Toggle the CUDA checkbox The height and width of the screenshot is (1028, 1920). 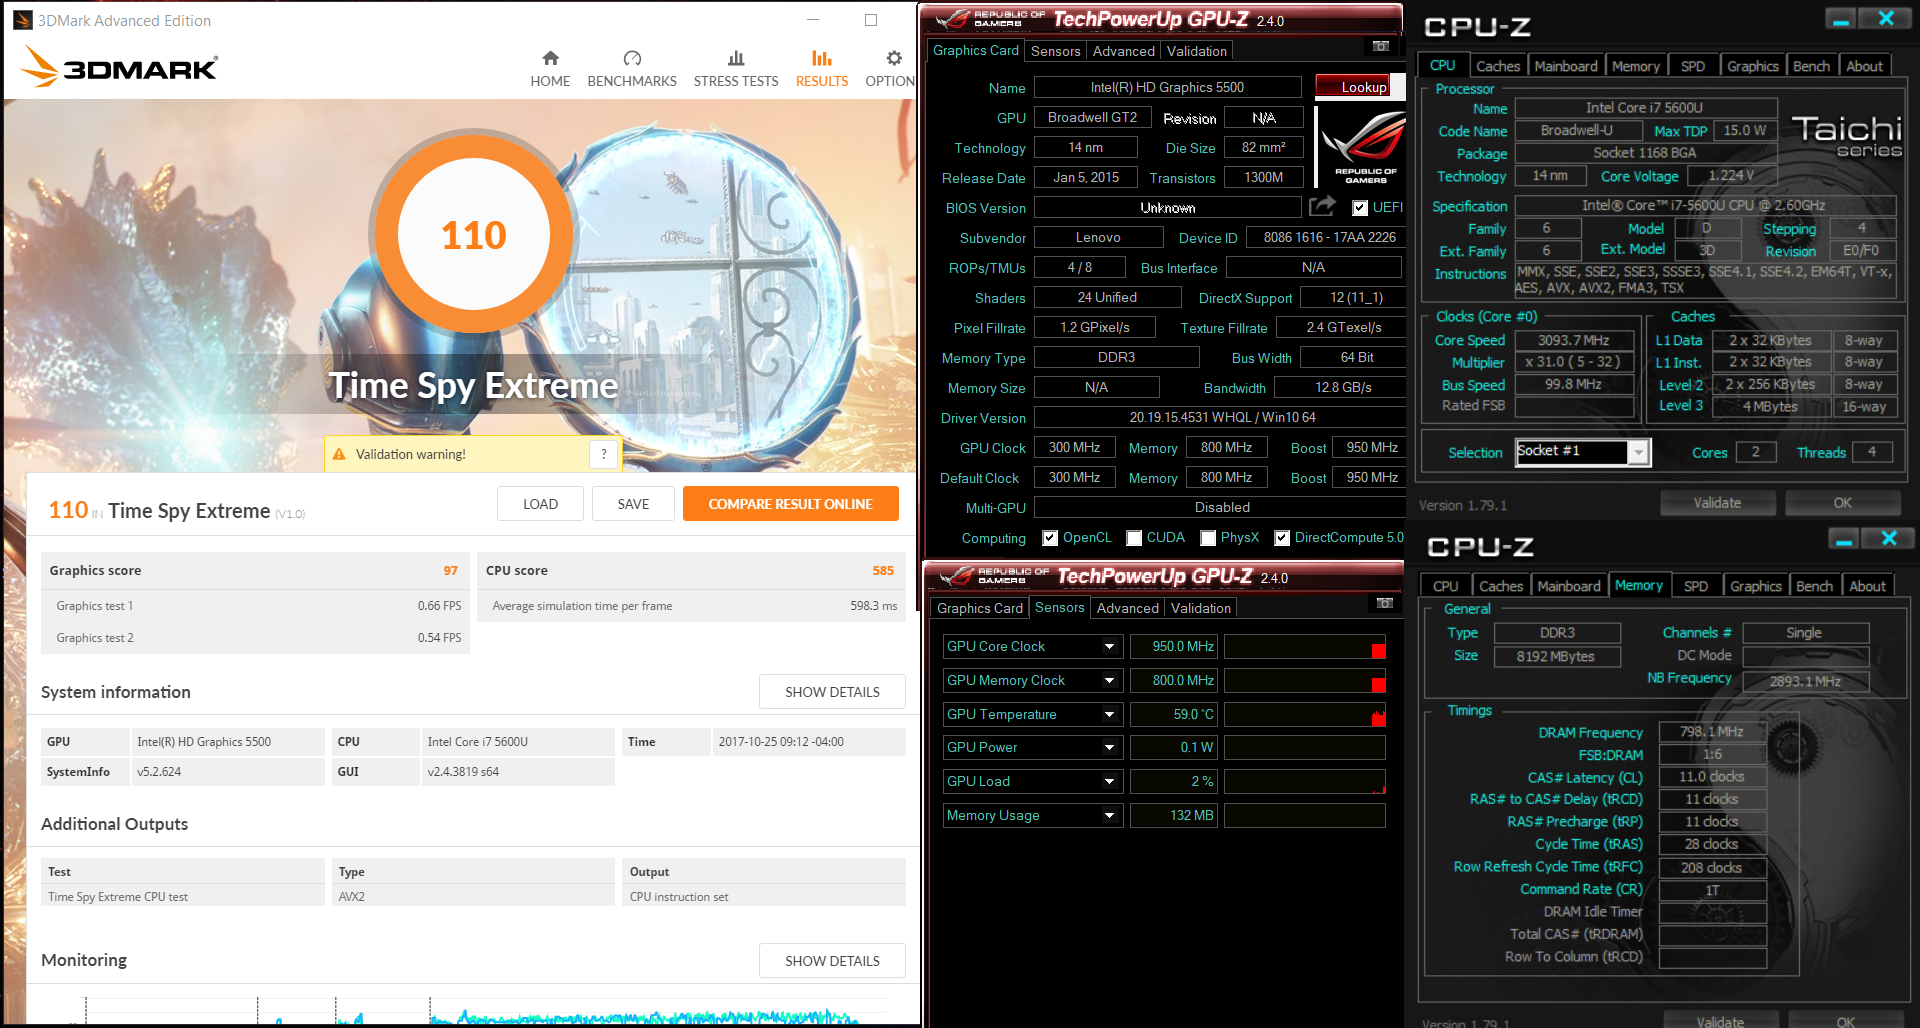[x=1134, y=538]
